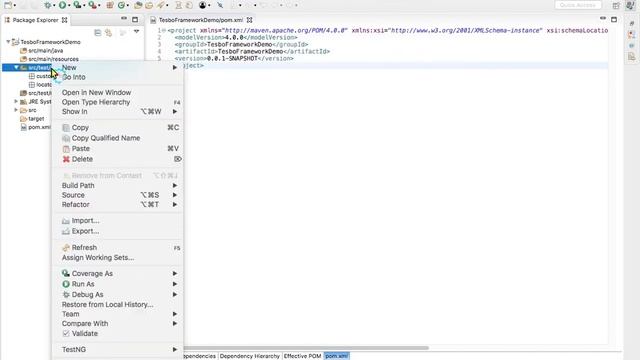Open the Run toolbar button dropdown arrow
This screenshot has width=640, height=360.
click(69, 5)
